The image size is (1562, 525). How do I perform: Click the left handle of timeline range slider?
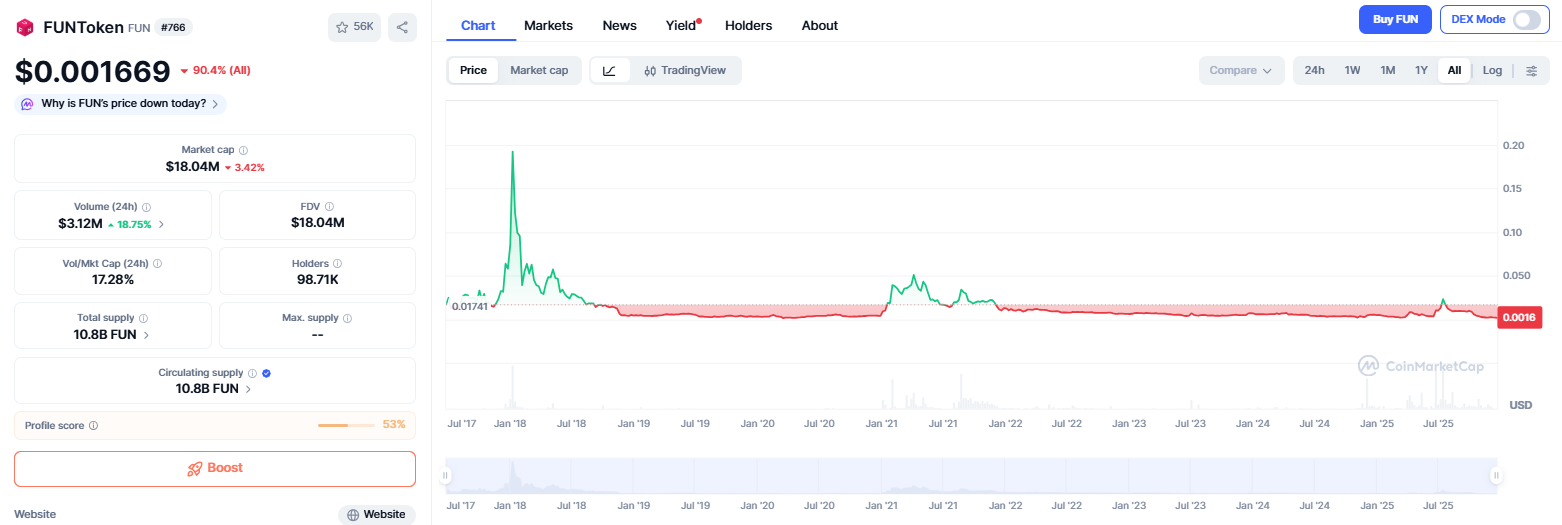pyautogui.click(x=446, y=476)
